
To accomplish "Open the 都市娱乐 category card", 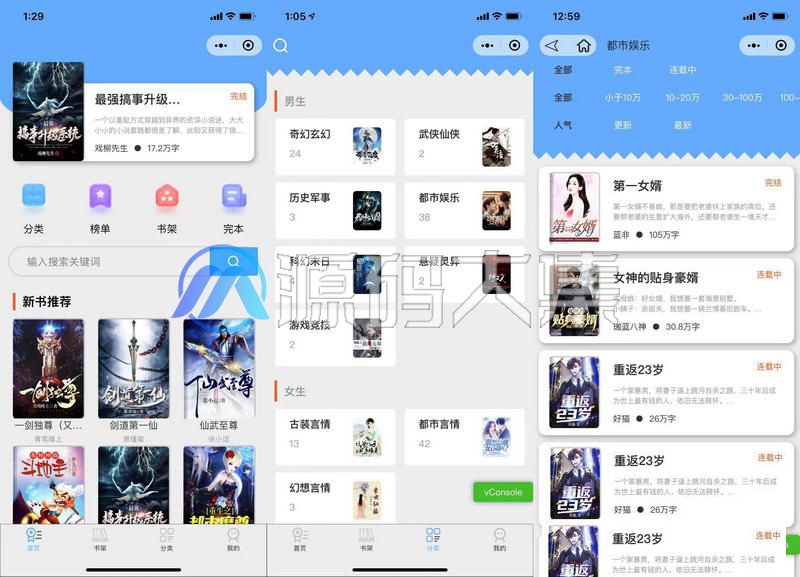I will (465, 210).
